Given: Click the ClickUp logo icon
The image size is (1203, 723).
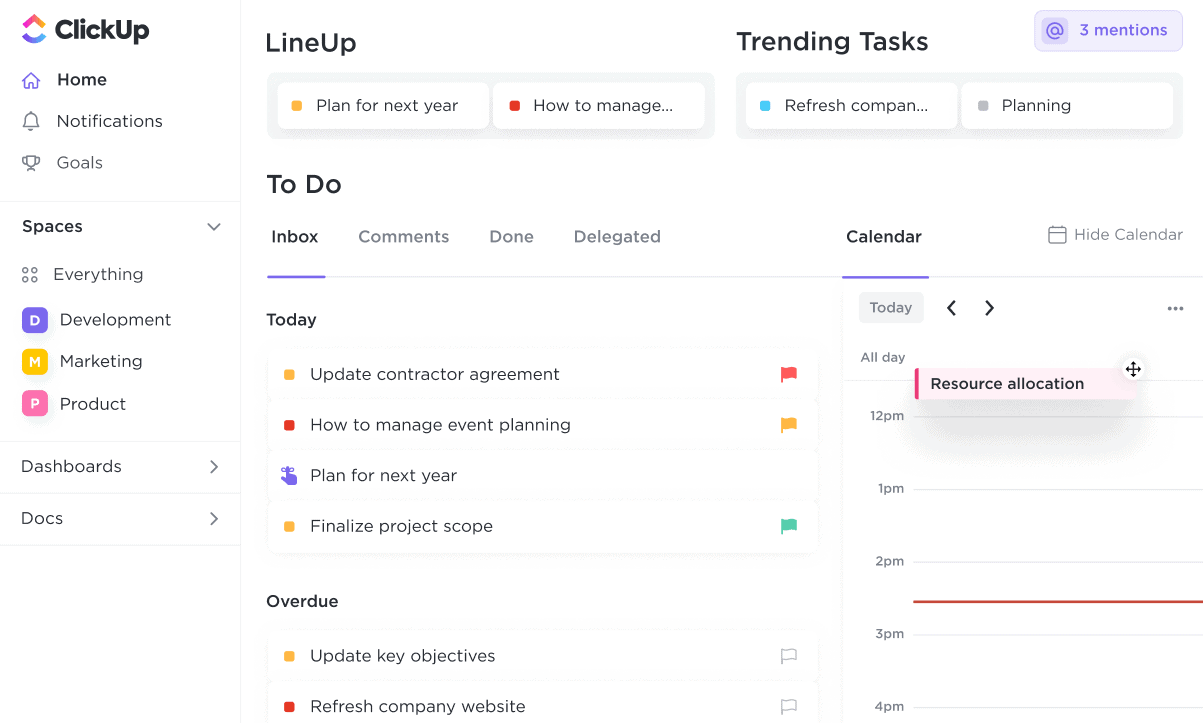Looking at the screenshot, I should [33, 30].
